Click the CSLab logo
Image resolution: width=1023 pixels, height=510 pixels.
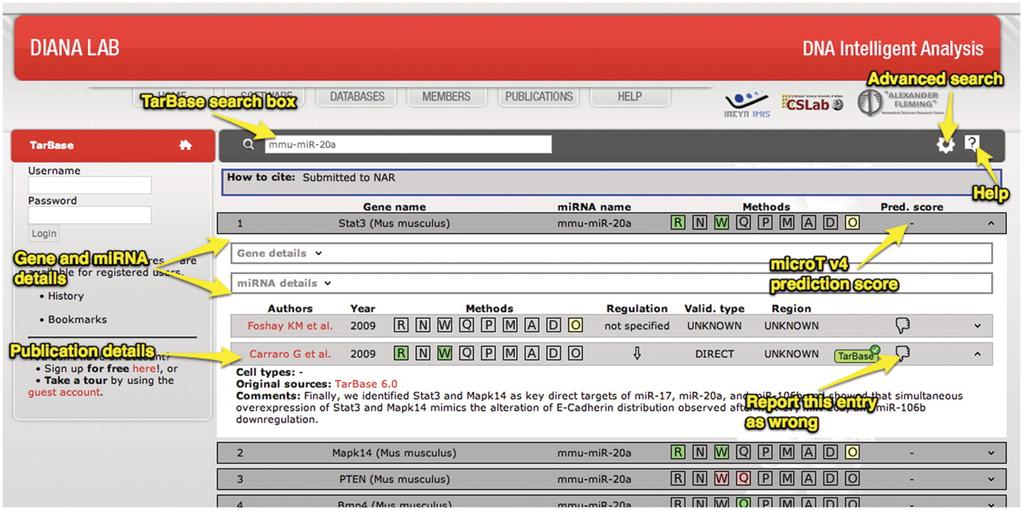pyautogui.click(x=812, y=103)
